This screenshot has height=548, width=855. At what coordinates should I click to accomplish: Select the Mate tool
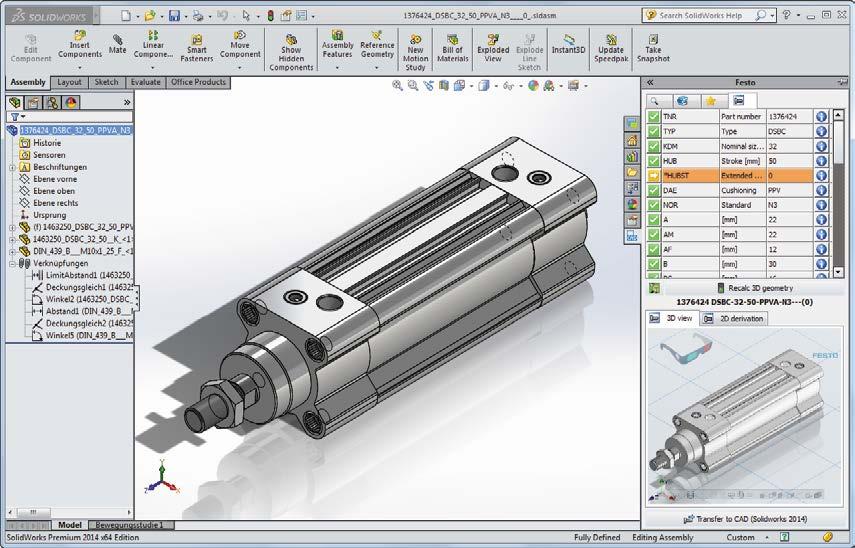pos(117,44)
